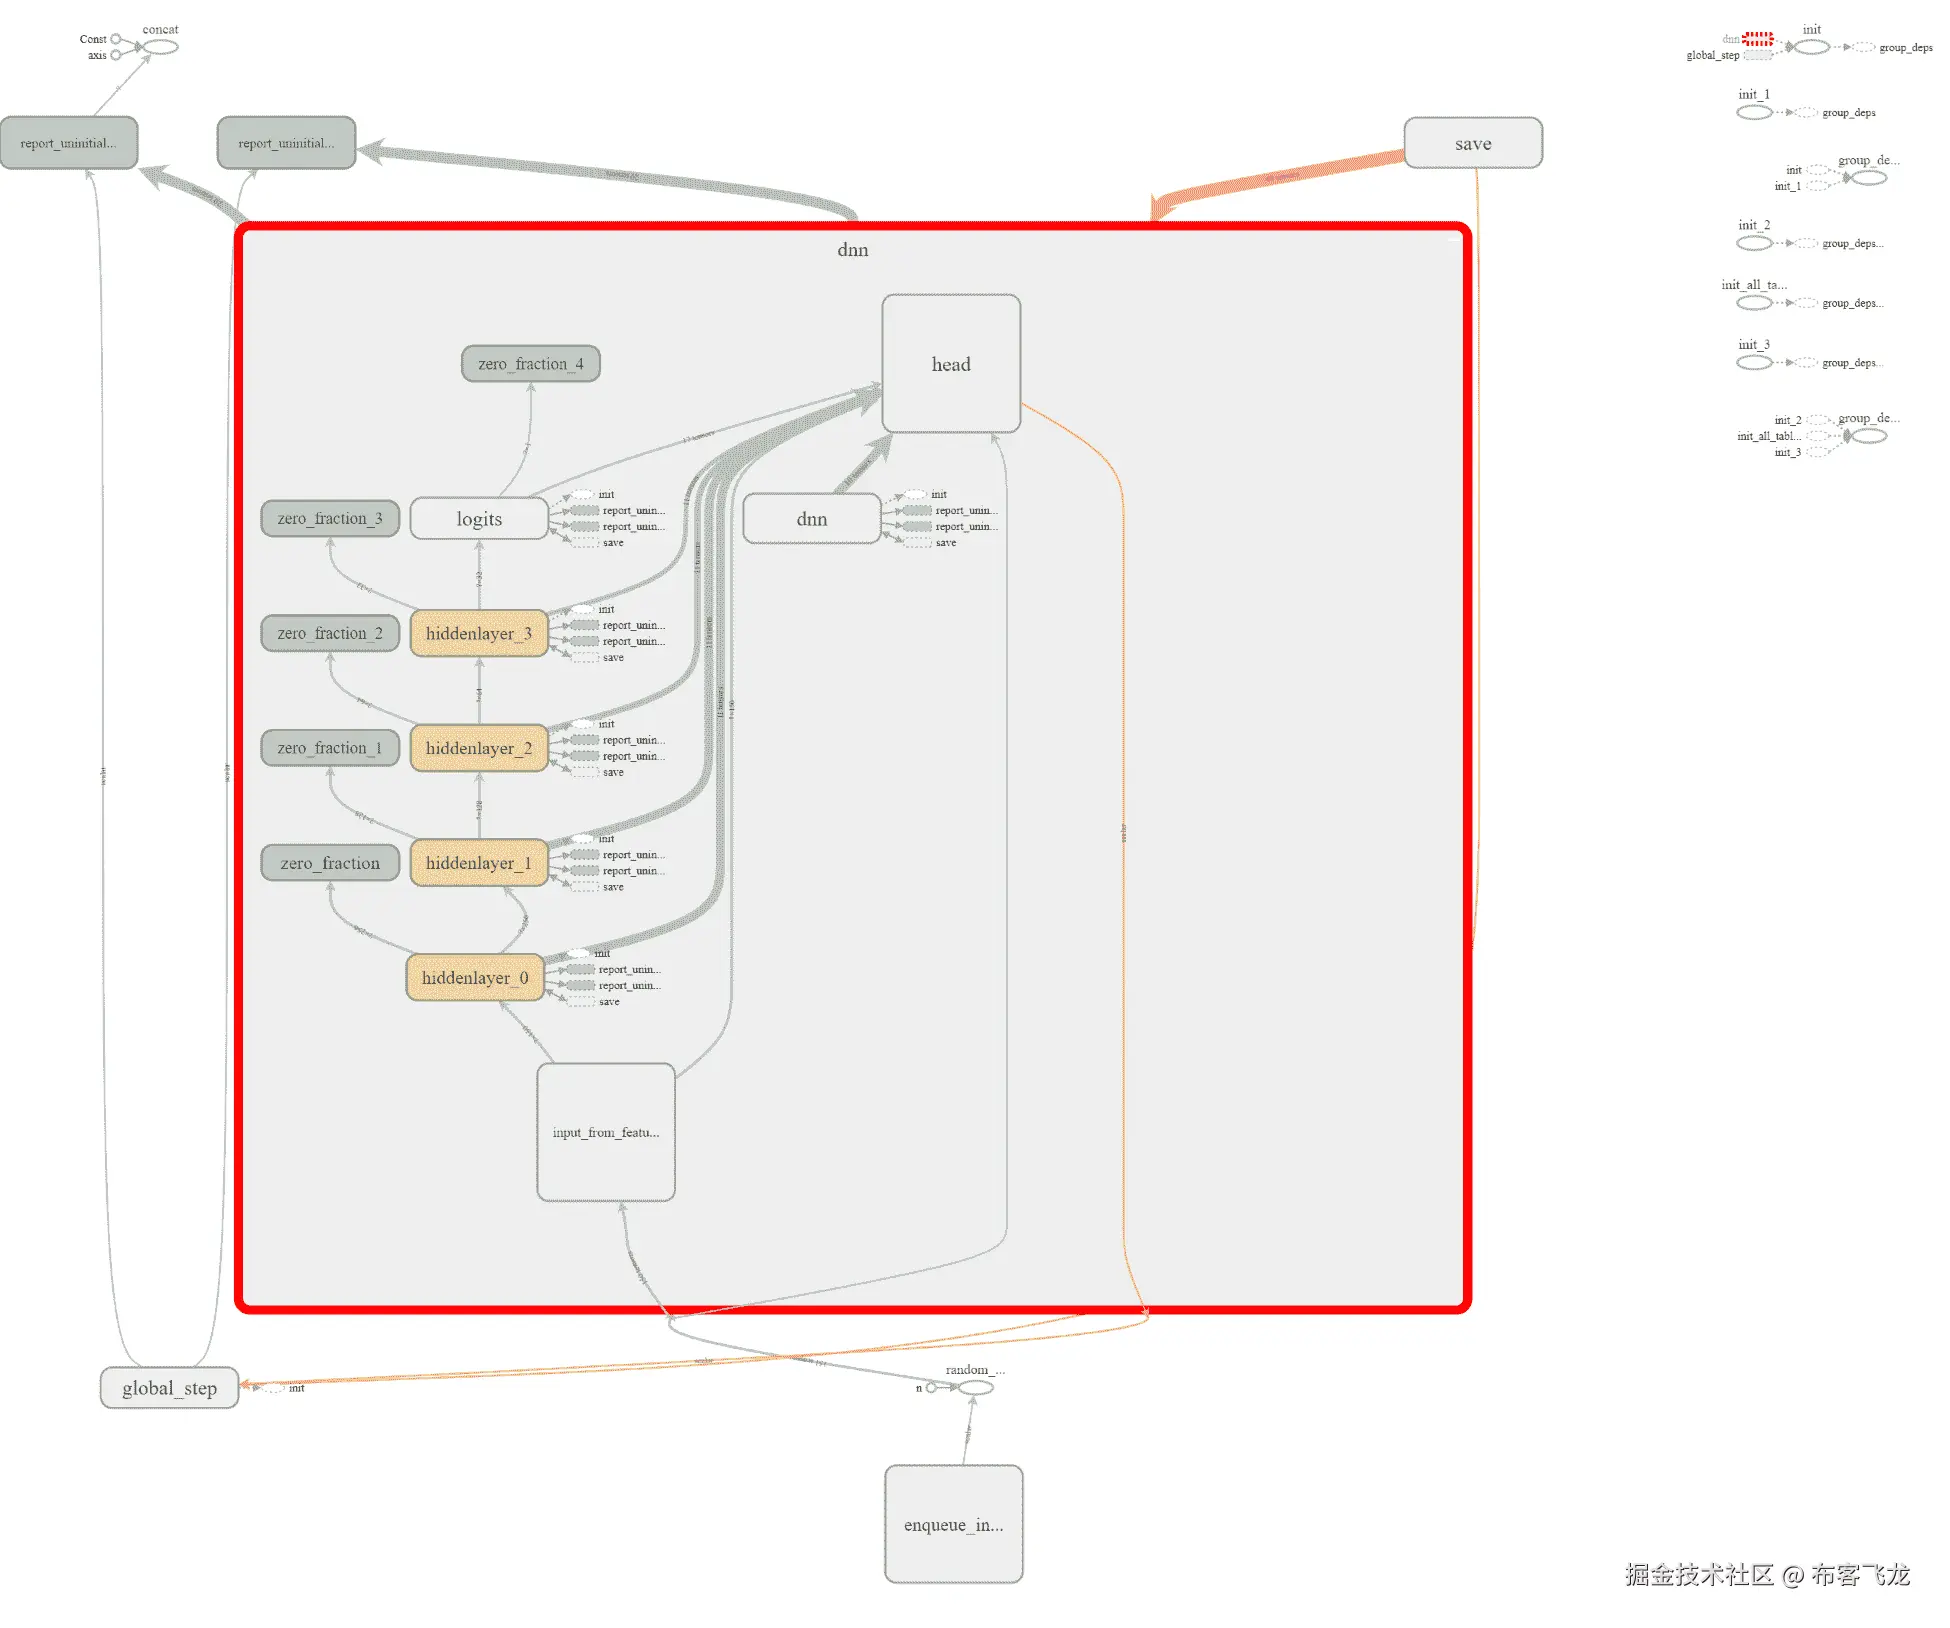
Task: Select the random_... ellipse op node
Action: coord(975,1387)
